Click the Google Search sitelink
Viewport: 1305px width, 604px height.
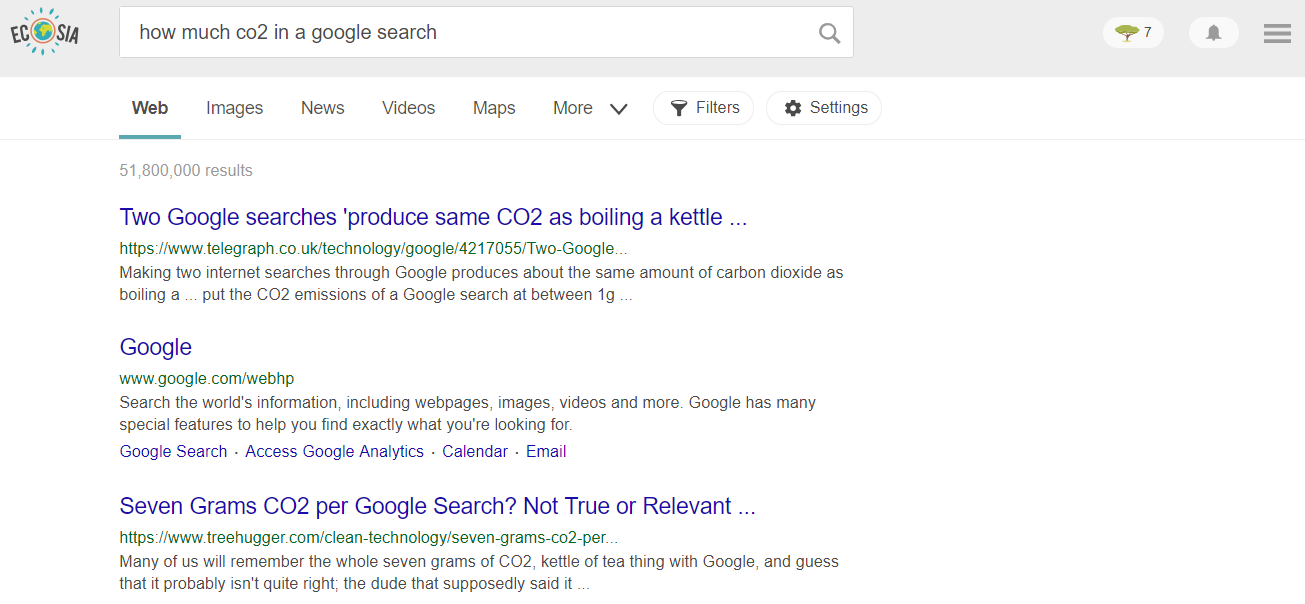coord(173,452)
